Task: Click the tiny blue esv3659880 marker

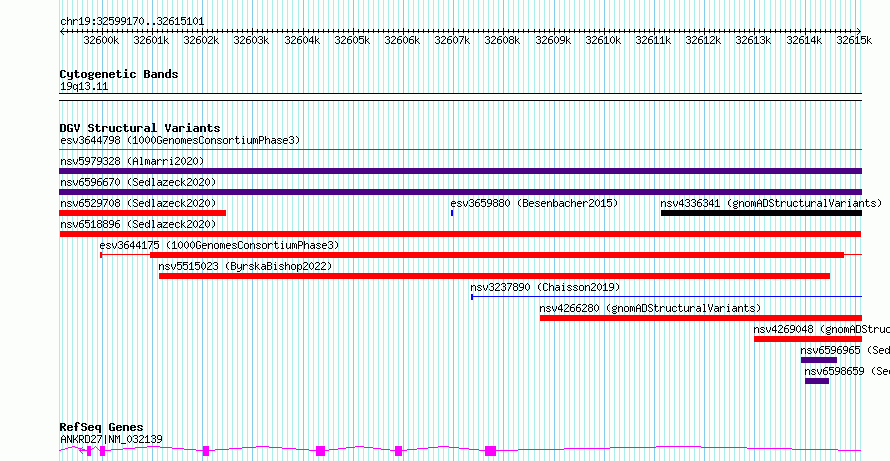Action: point(452,213)
